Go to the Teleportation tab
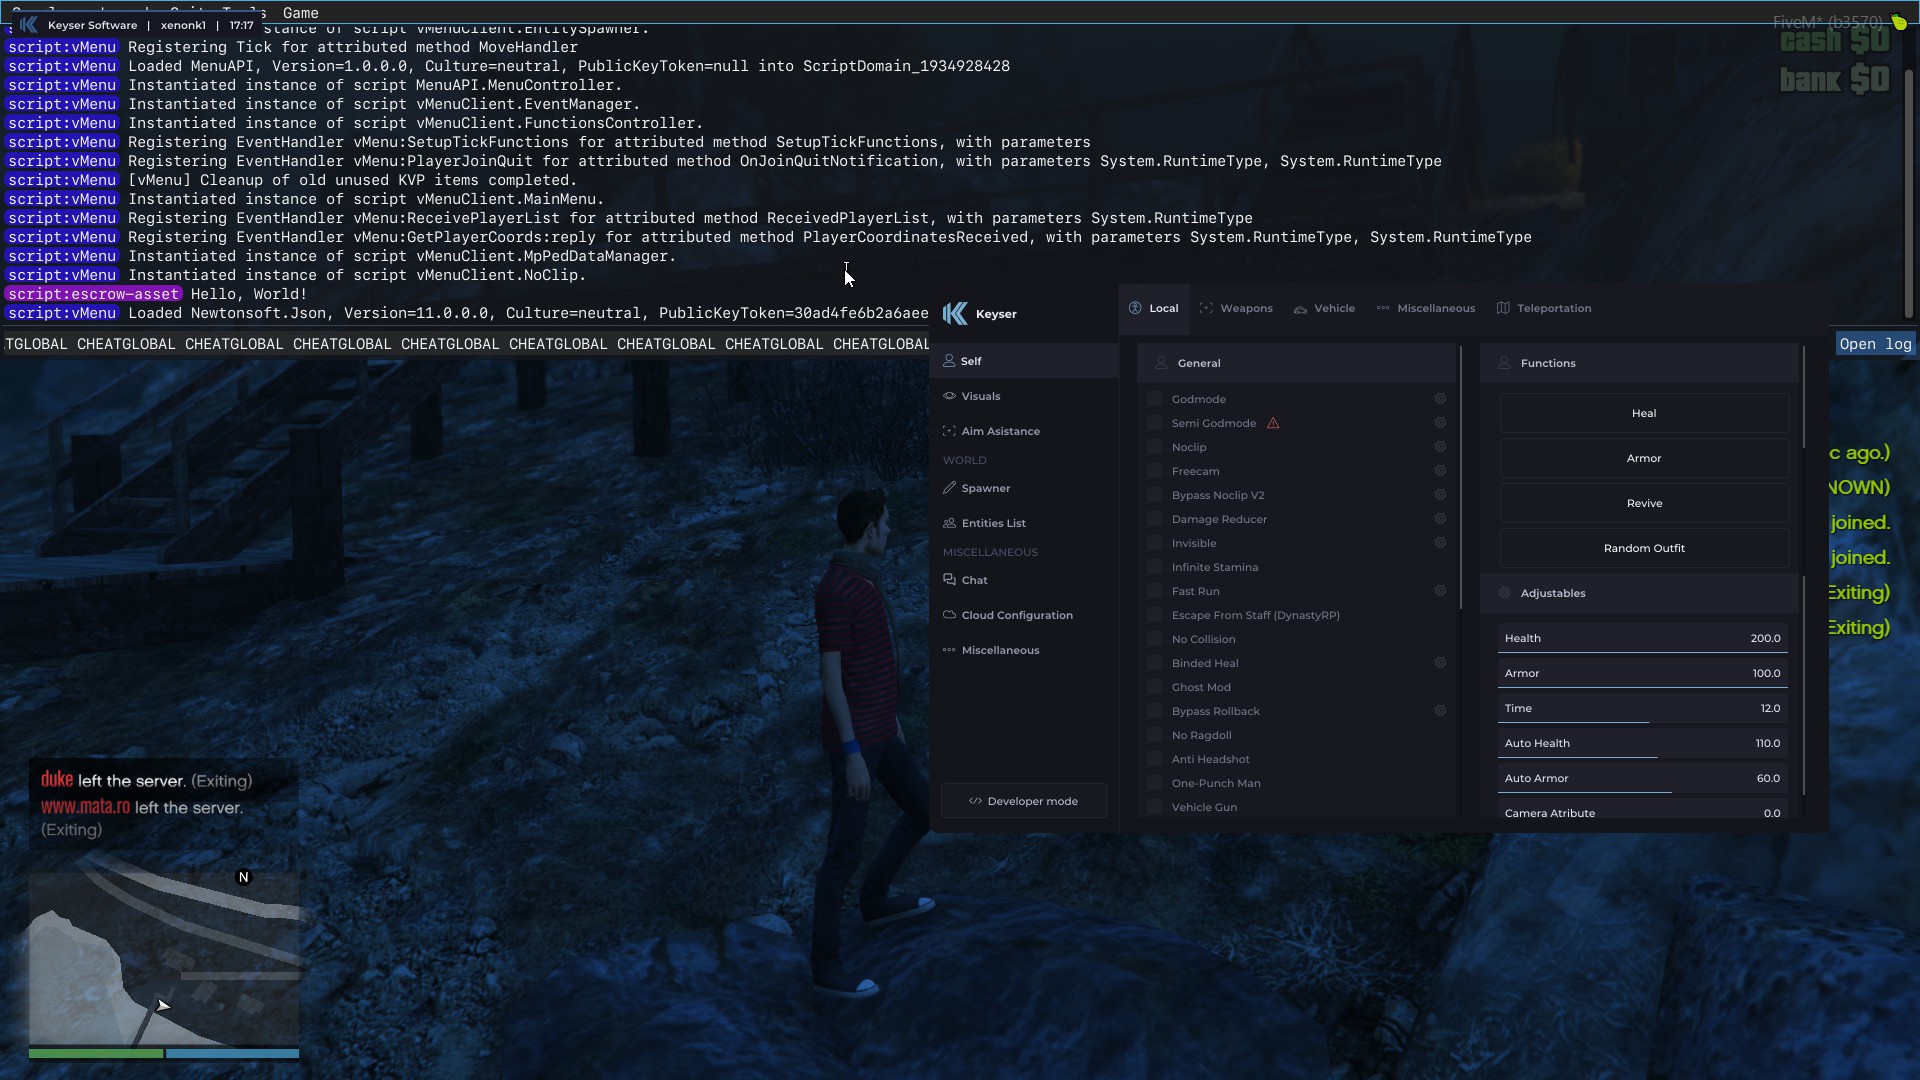This screenshot has height=1080, width=1920. pyautogui.click(x=1544, y=308)
